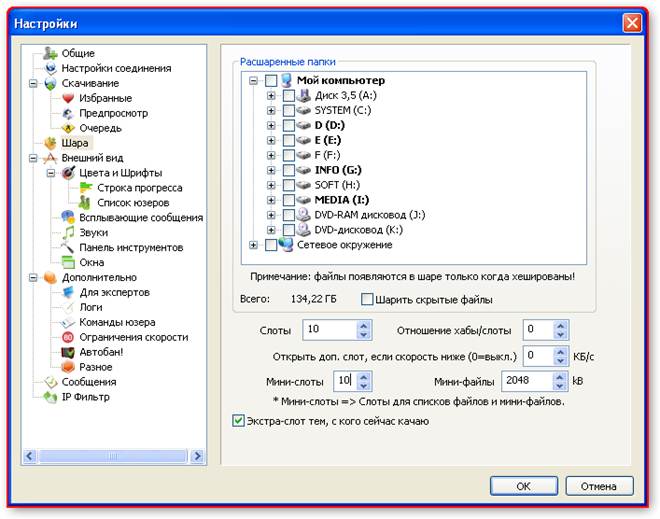Collapse the Внешний вид tree branch
Image resolution: width=660 pixels, height=519 pixels.
click(x=33, y=158)
